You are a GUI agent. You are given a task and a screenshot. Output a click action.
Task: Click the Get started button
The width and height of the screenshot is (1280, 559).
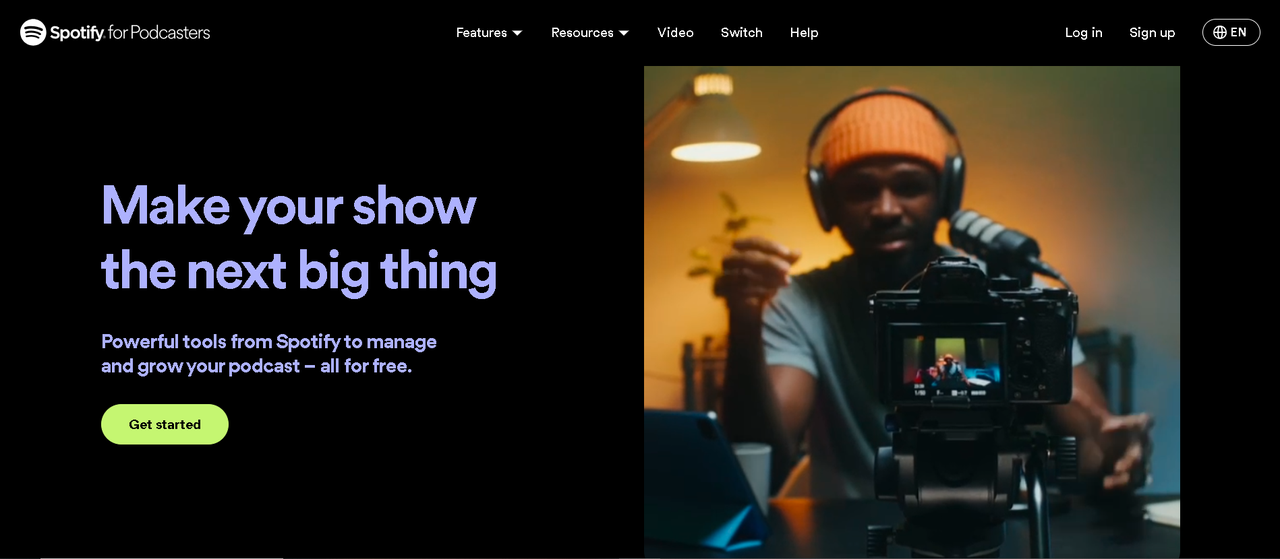click(165, 424)
